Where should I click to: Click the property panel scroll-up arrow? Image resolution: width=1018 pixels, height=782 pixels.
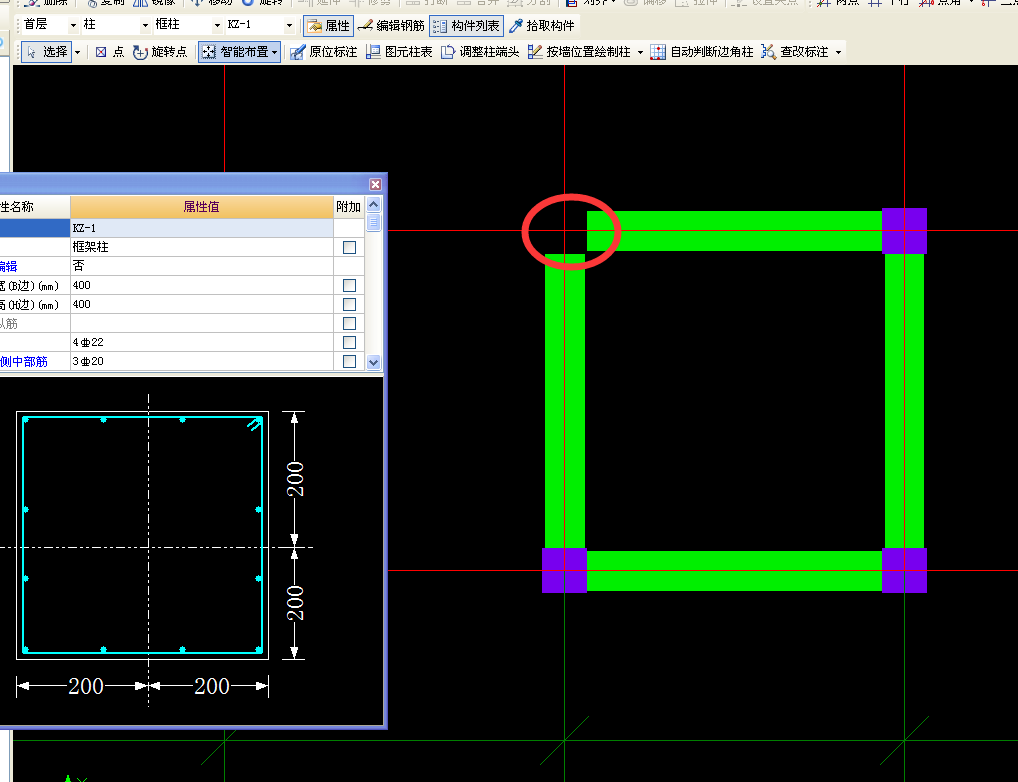tap(373, 204)
